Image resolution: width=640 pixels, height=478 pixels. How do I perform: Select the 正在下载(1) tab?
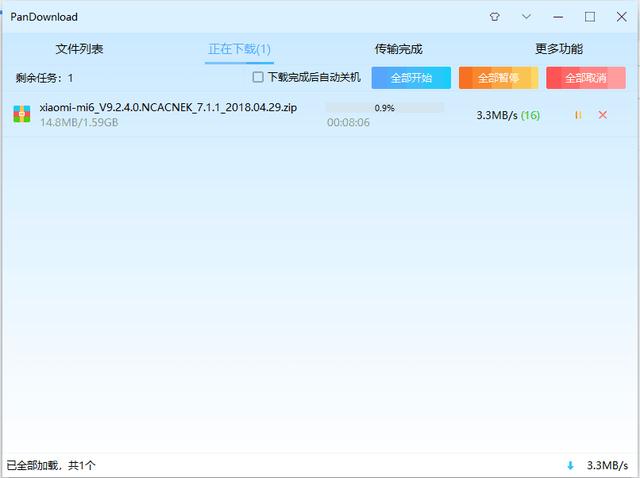point(239,49)
